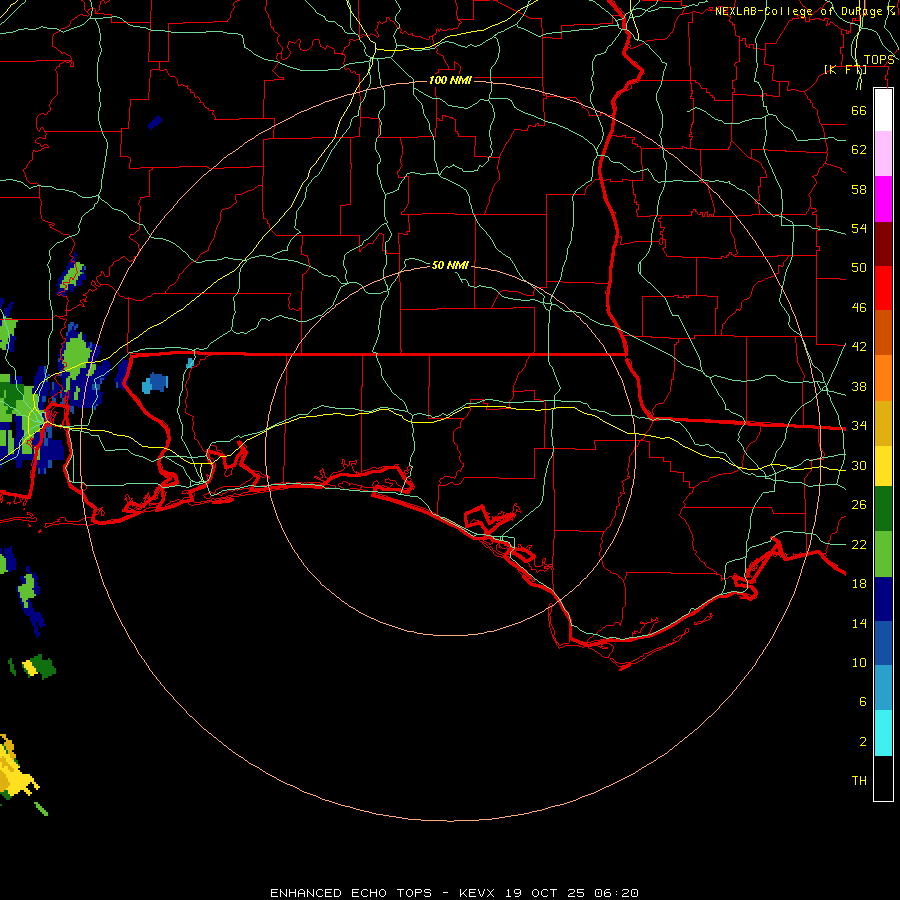Click the '2' legend value
The width and height of the screenshot is (900, 900).
pos(862,742)
